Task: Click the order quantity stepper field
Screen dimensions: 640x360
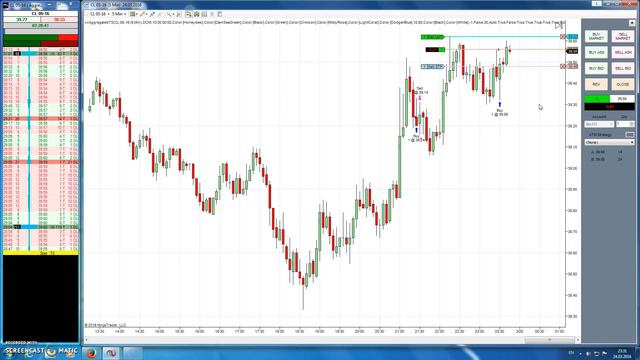Action: click(625, 124)
